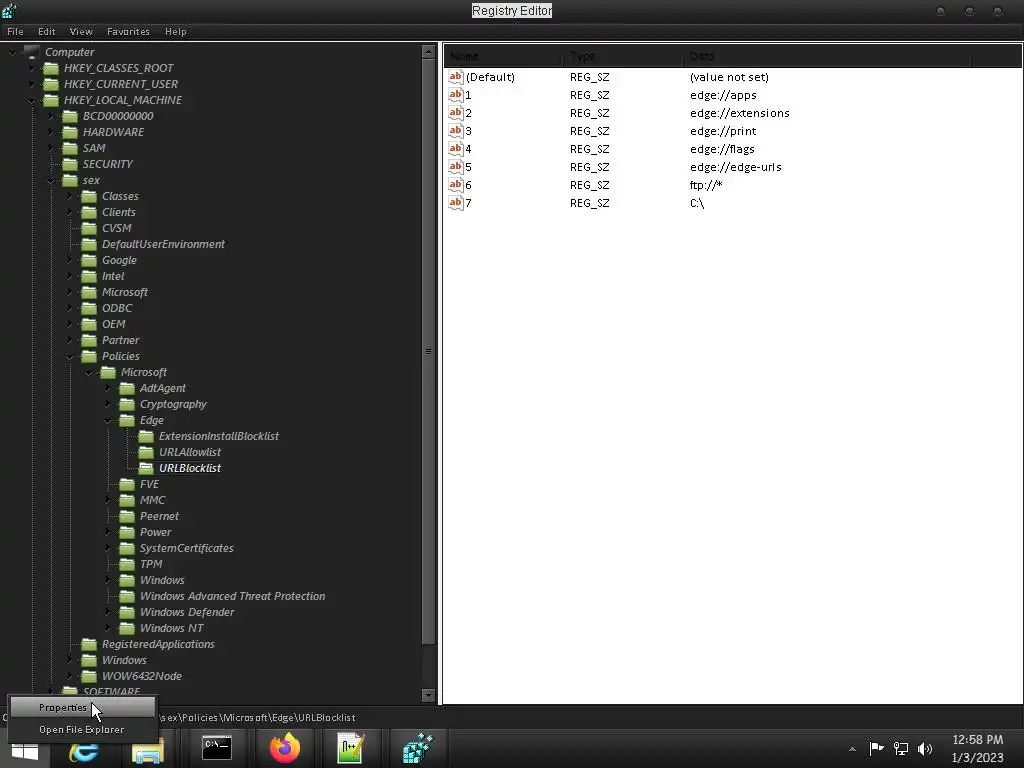The width and height of the screenshot is (1024, 768).
Task: Collapse the Policies node
Action: [69, 356]
